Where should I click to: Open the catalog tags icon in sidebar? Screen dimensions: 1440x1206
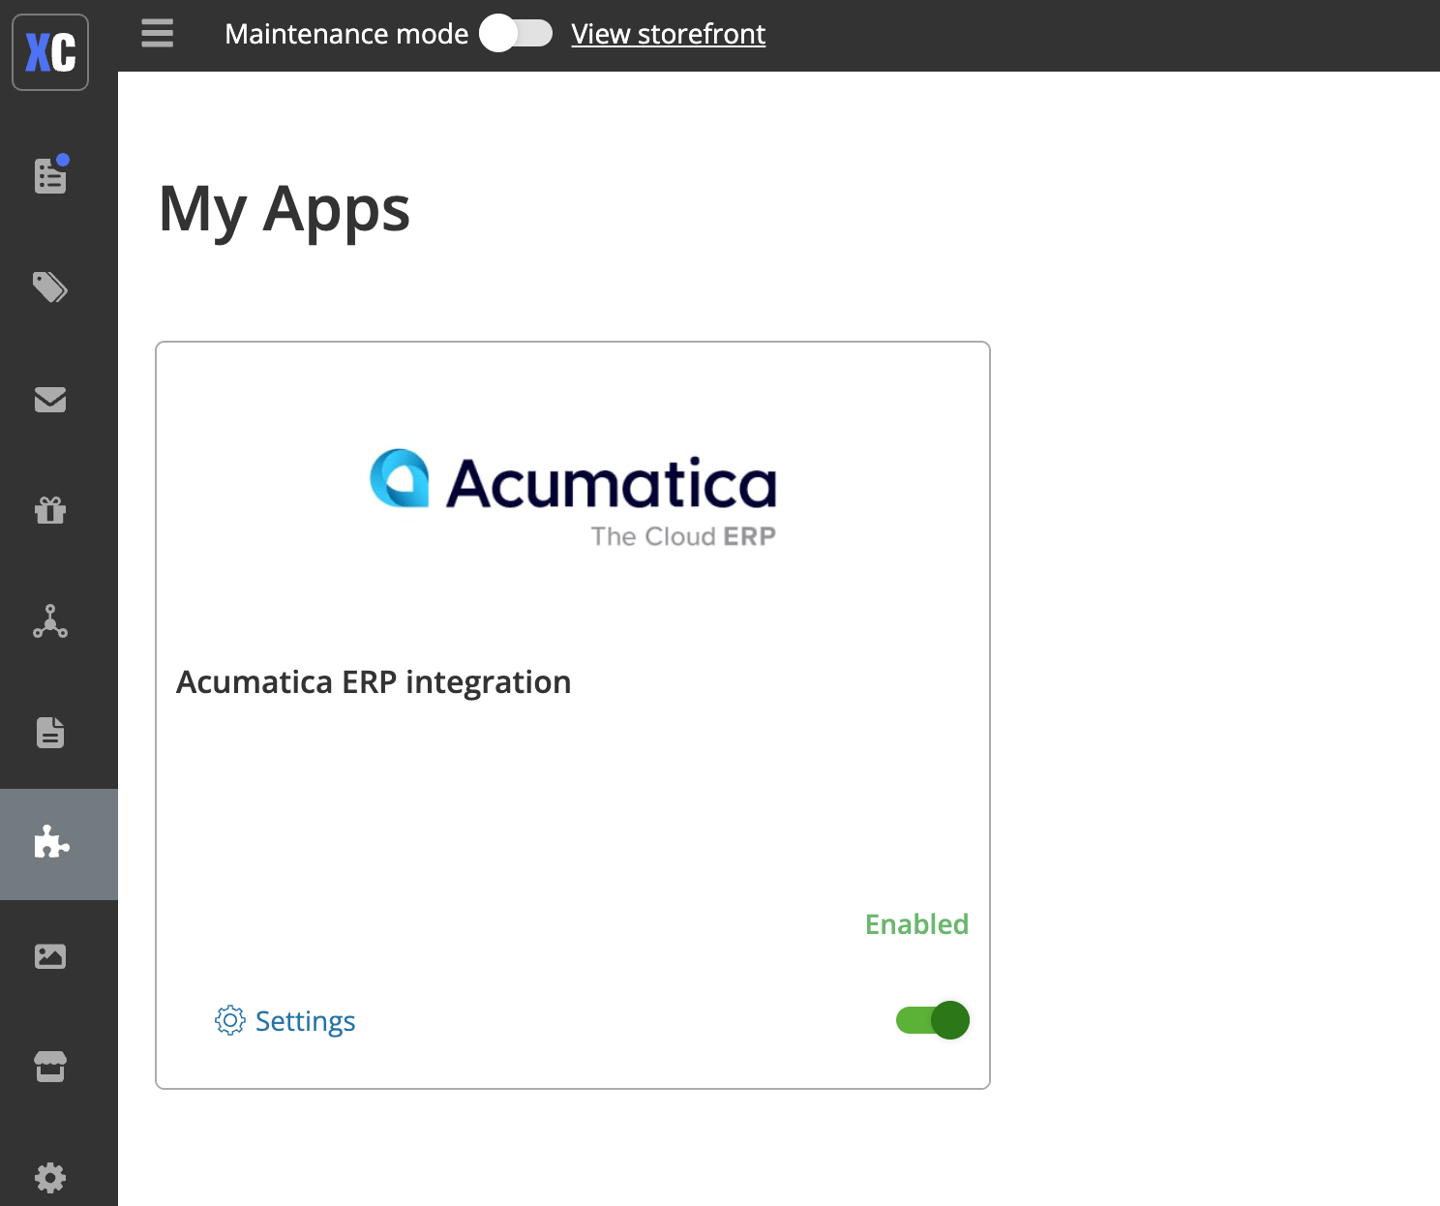(x=50, y=288)
